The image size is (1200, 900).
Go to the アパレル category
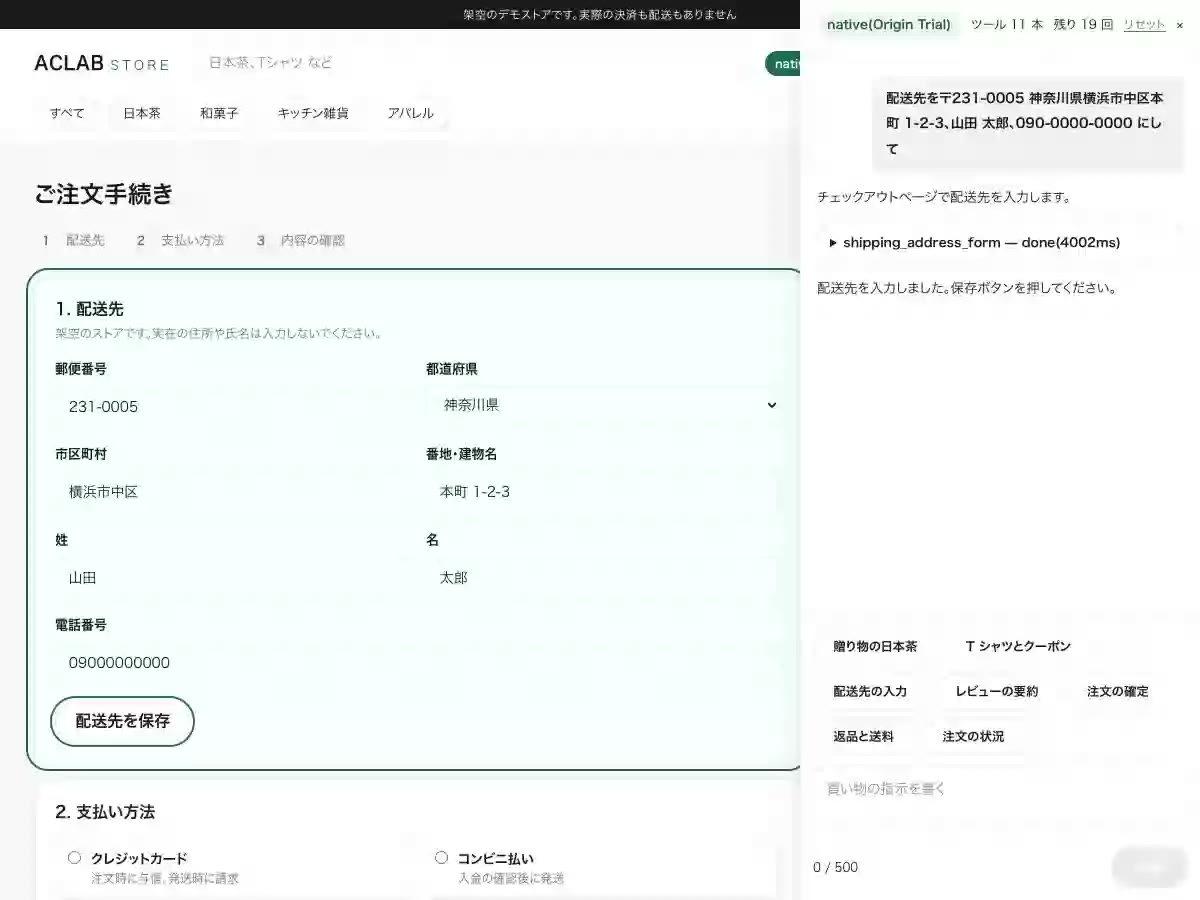pyautogui.click(x=411, y=113)
